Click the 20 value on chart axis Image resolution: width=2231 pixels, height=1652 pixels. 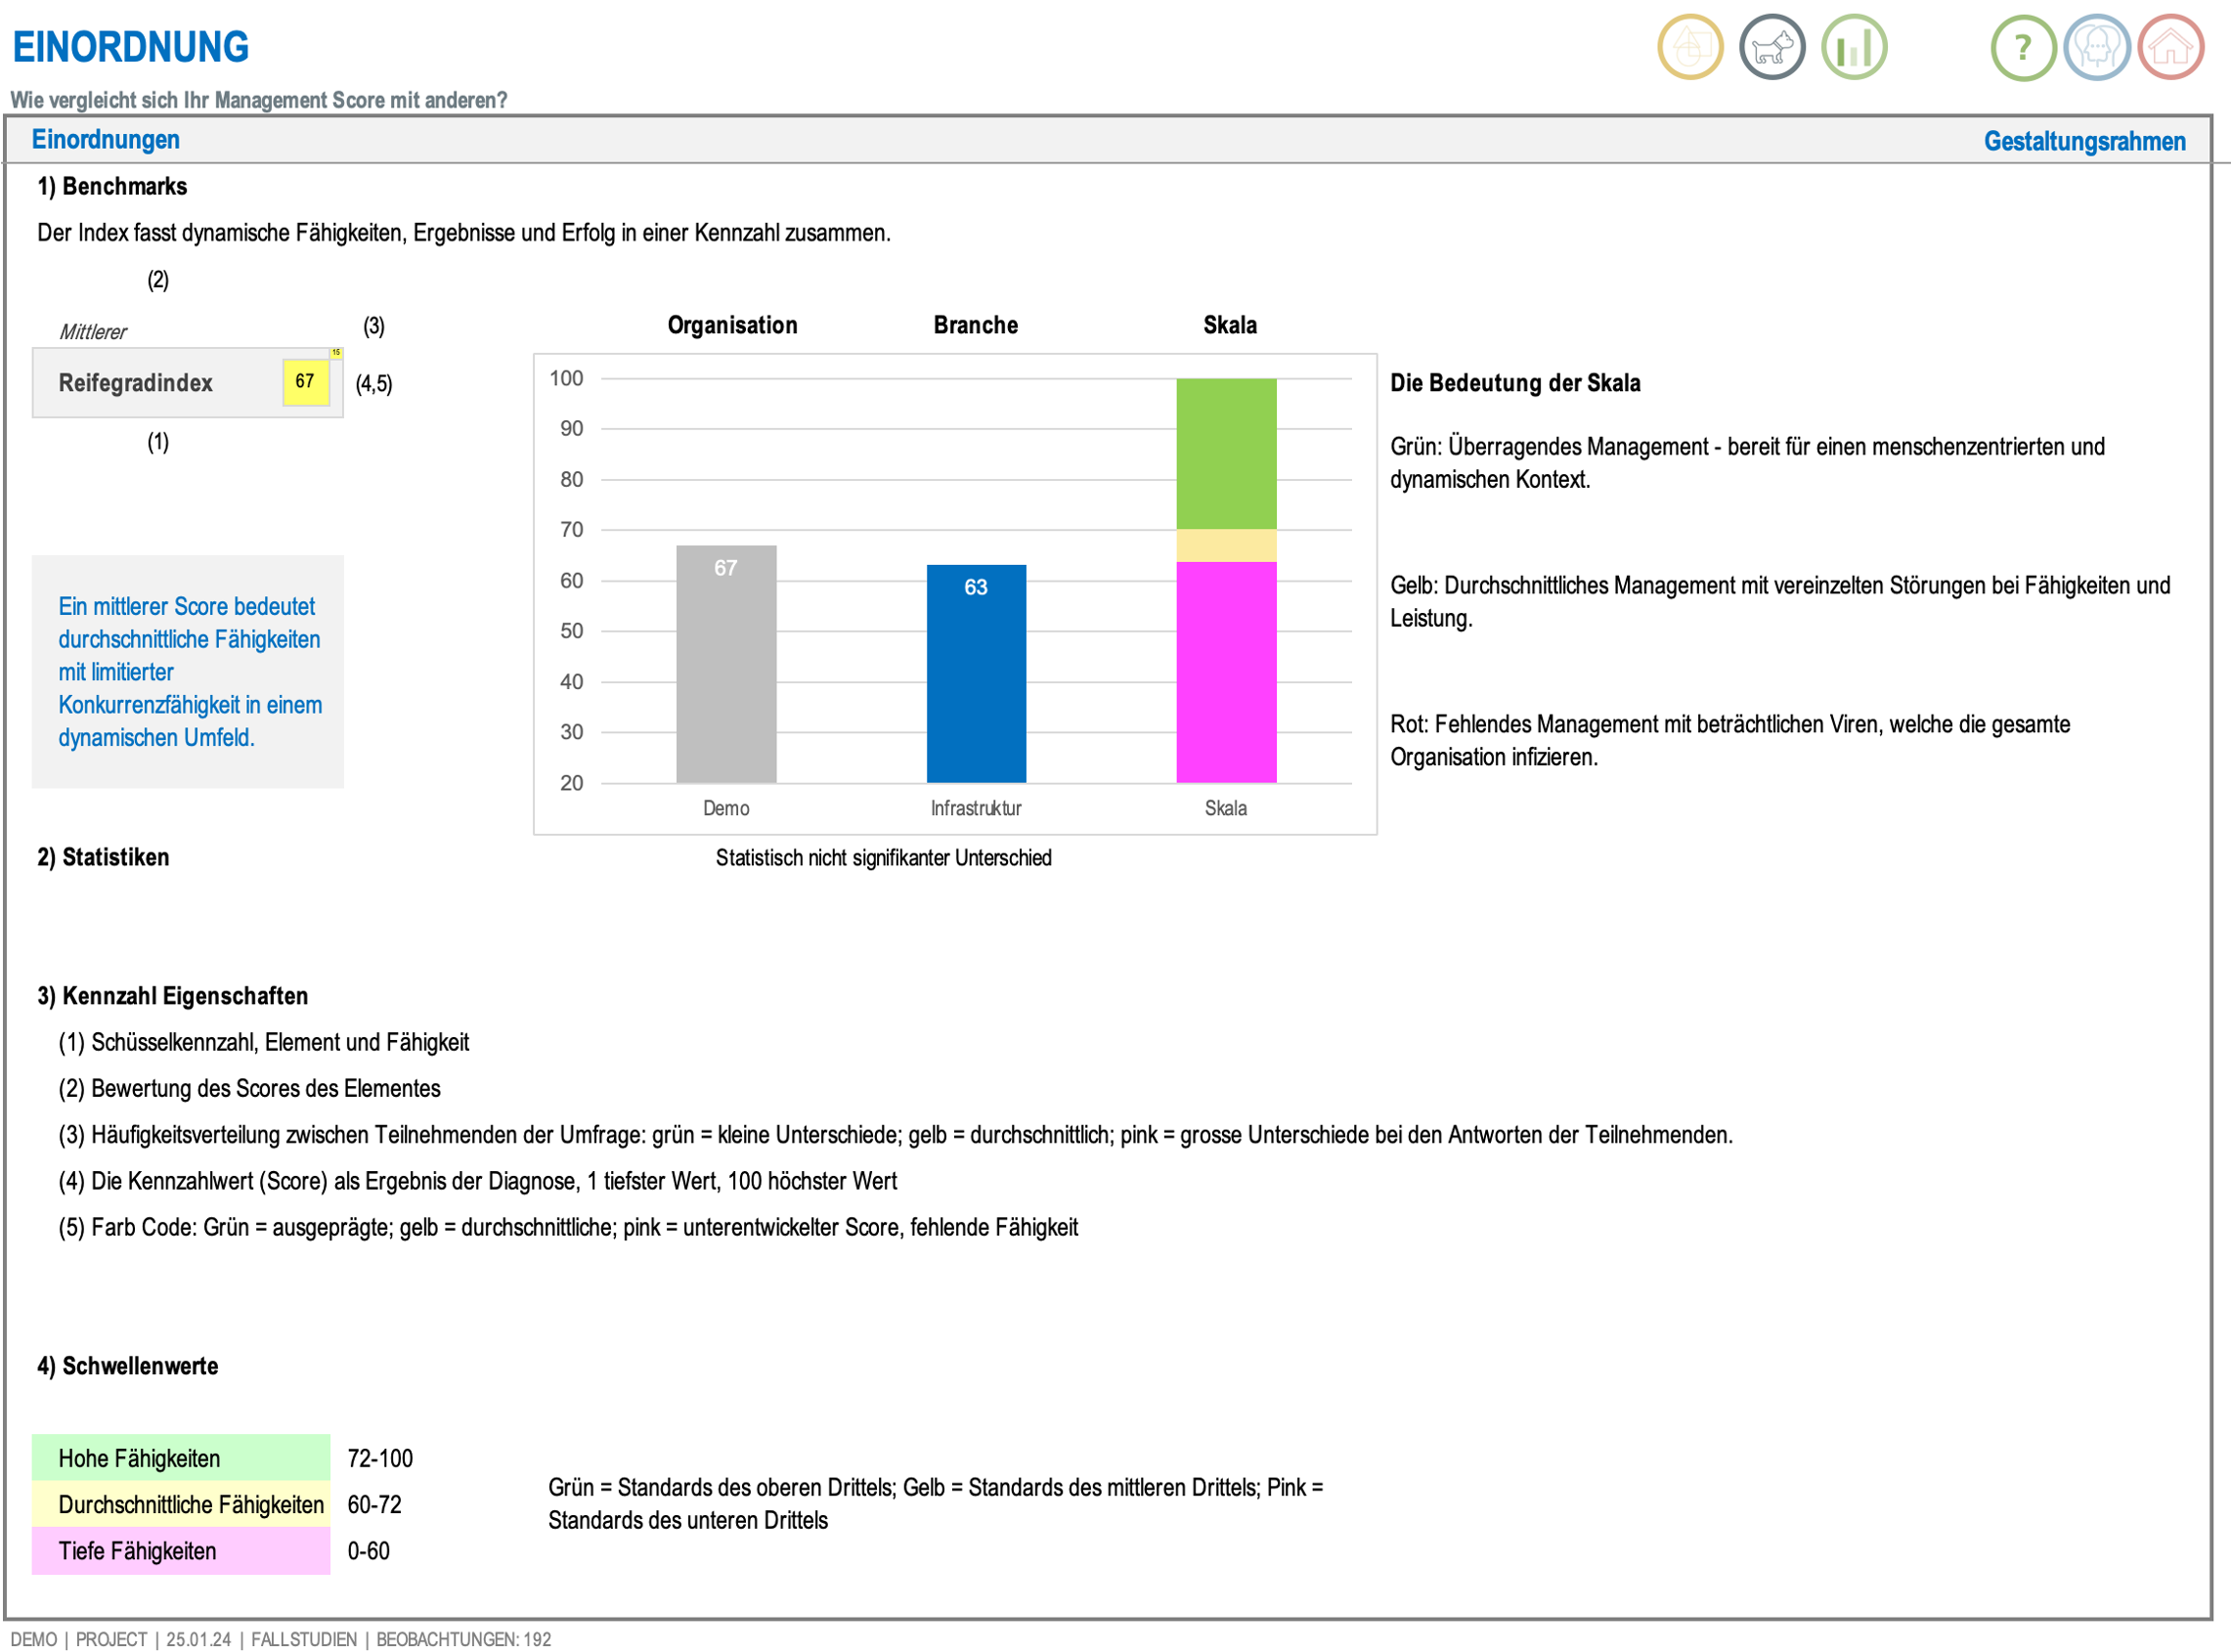571,783
